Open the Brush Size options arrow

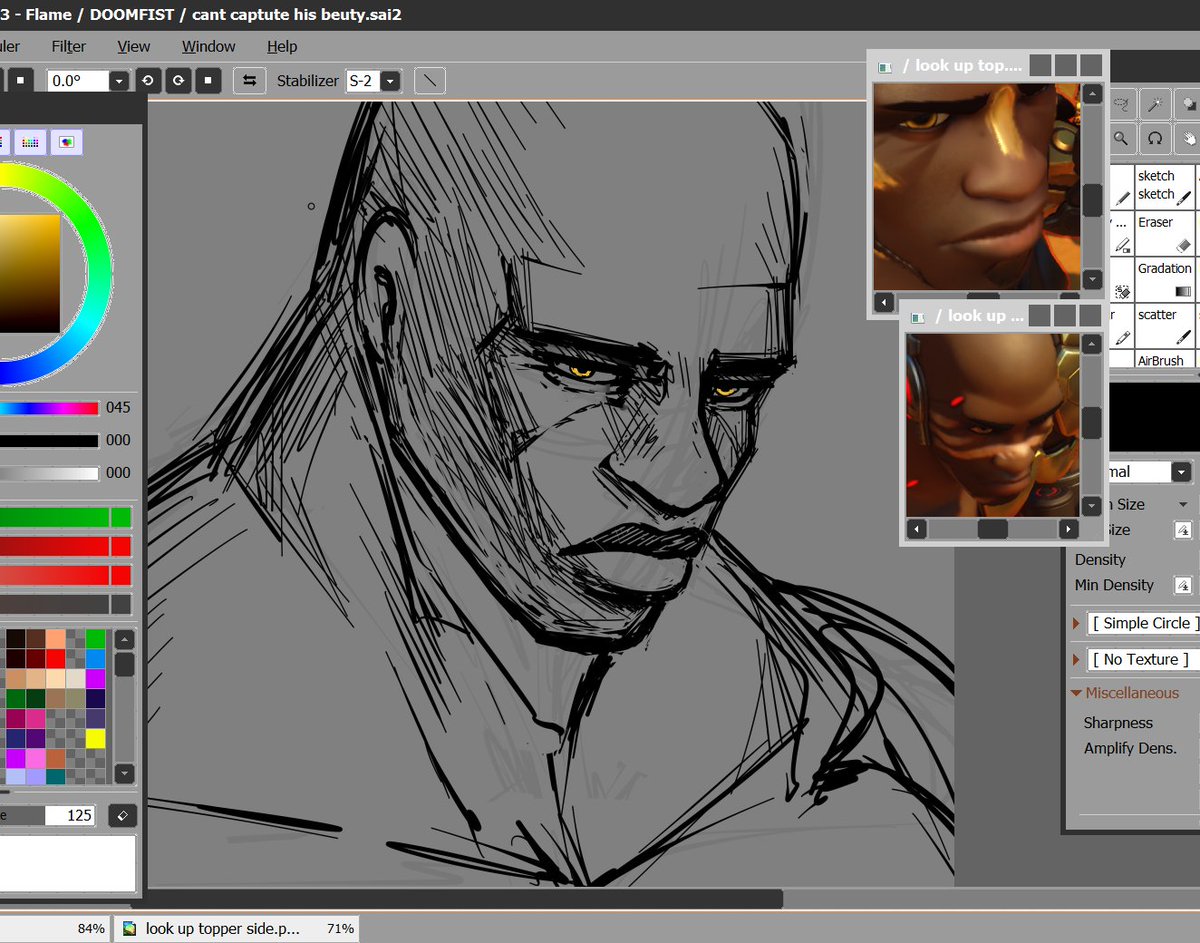[x=1184, y=504]
